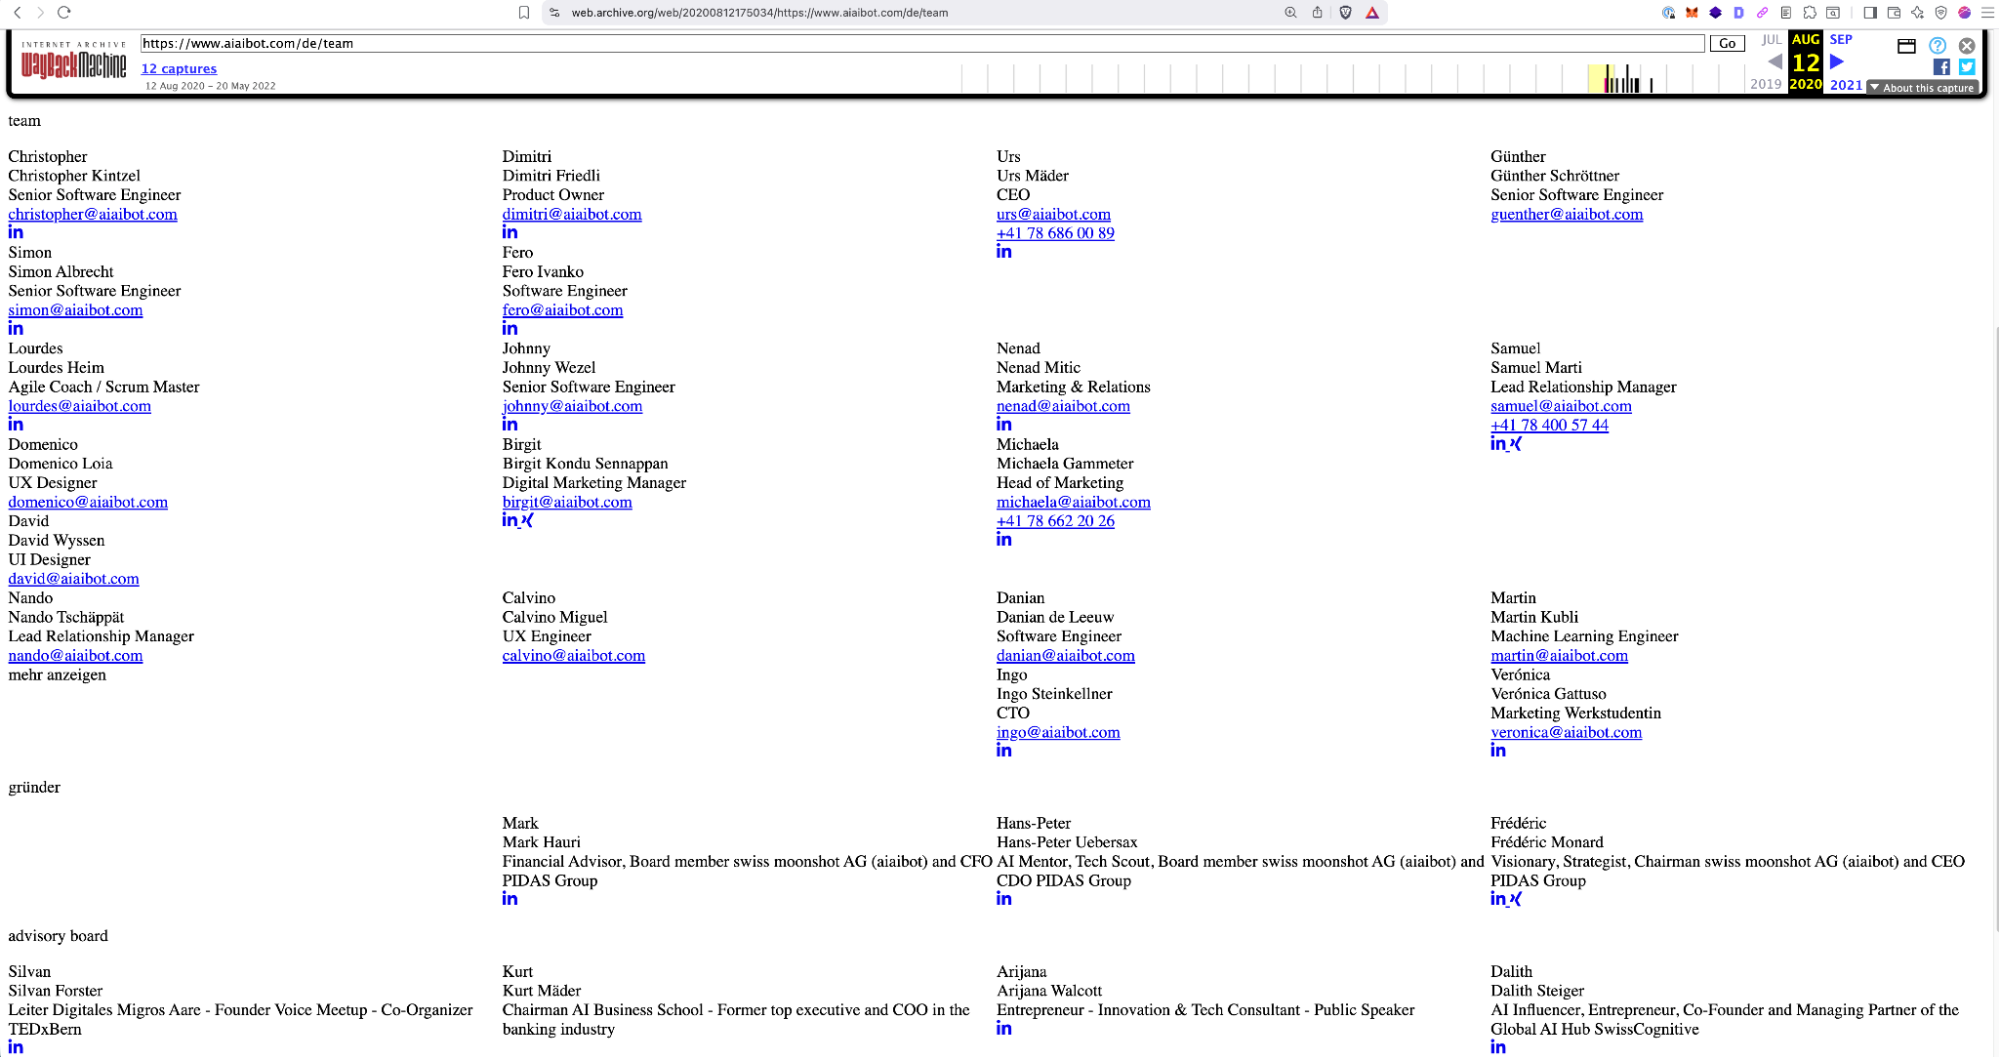The height and width of the screenshot is (1058, 1999).
Task: Open Lourdes Heim's LinkedIn icon
Action: [x=16, y=424]
